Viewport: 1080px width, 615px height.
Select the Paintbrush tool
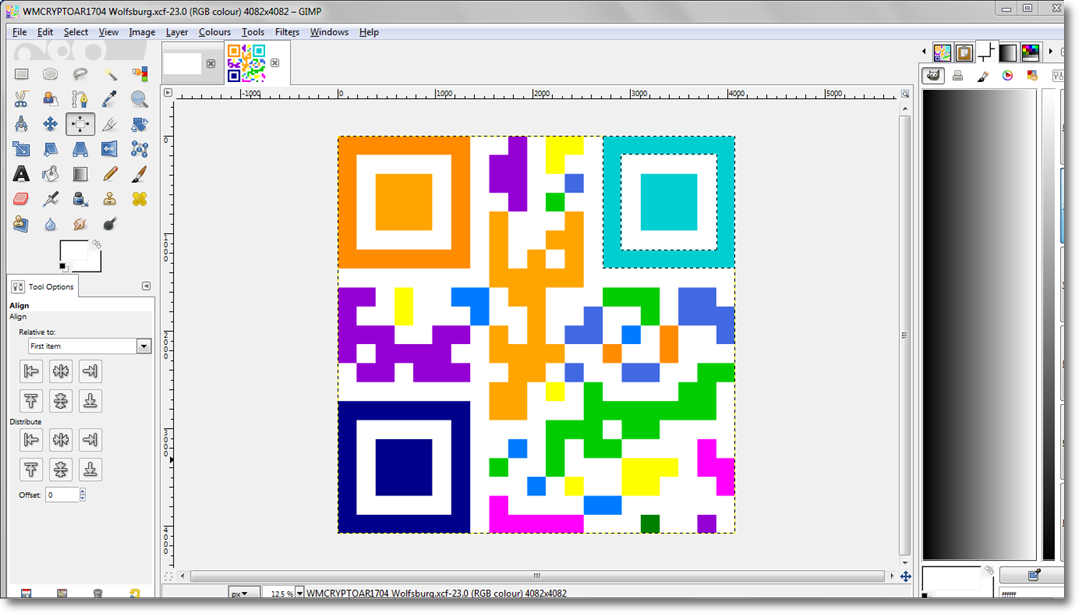click(139, 174)
